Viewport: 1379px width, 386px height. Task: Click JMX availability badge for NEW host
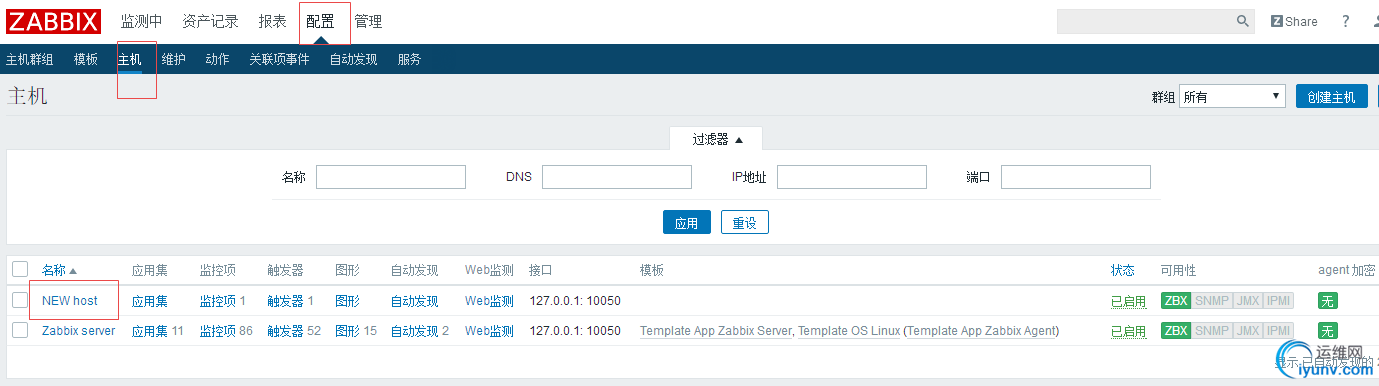coord(1247,300)
